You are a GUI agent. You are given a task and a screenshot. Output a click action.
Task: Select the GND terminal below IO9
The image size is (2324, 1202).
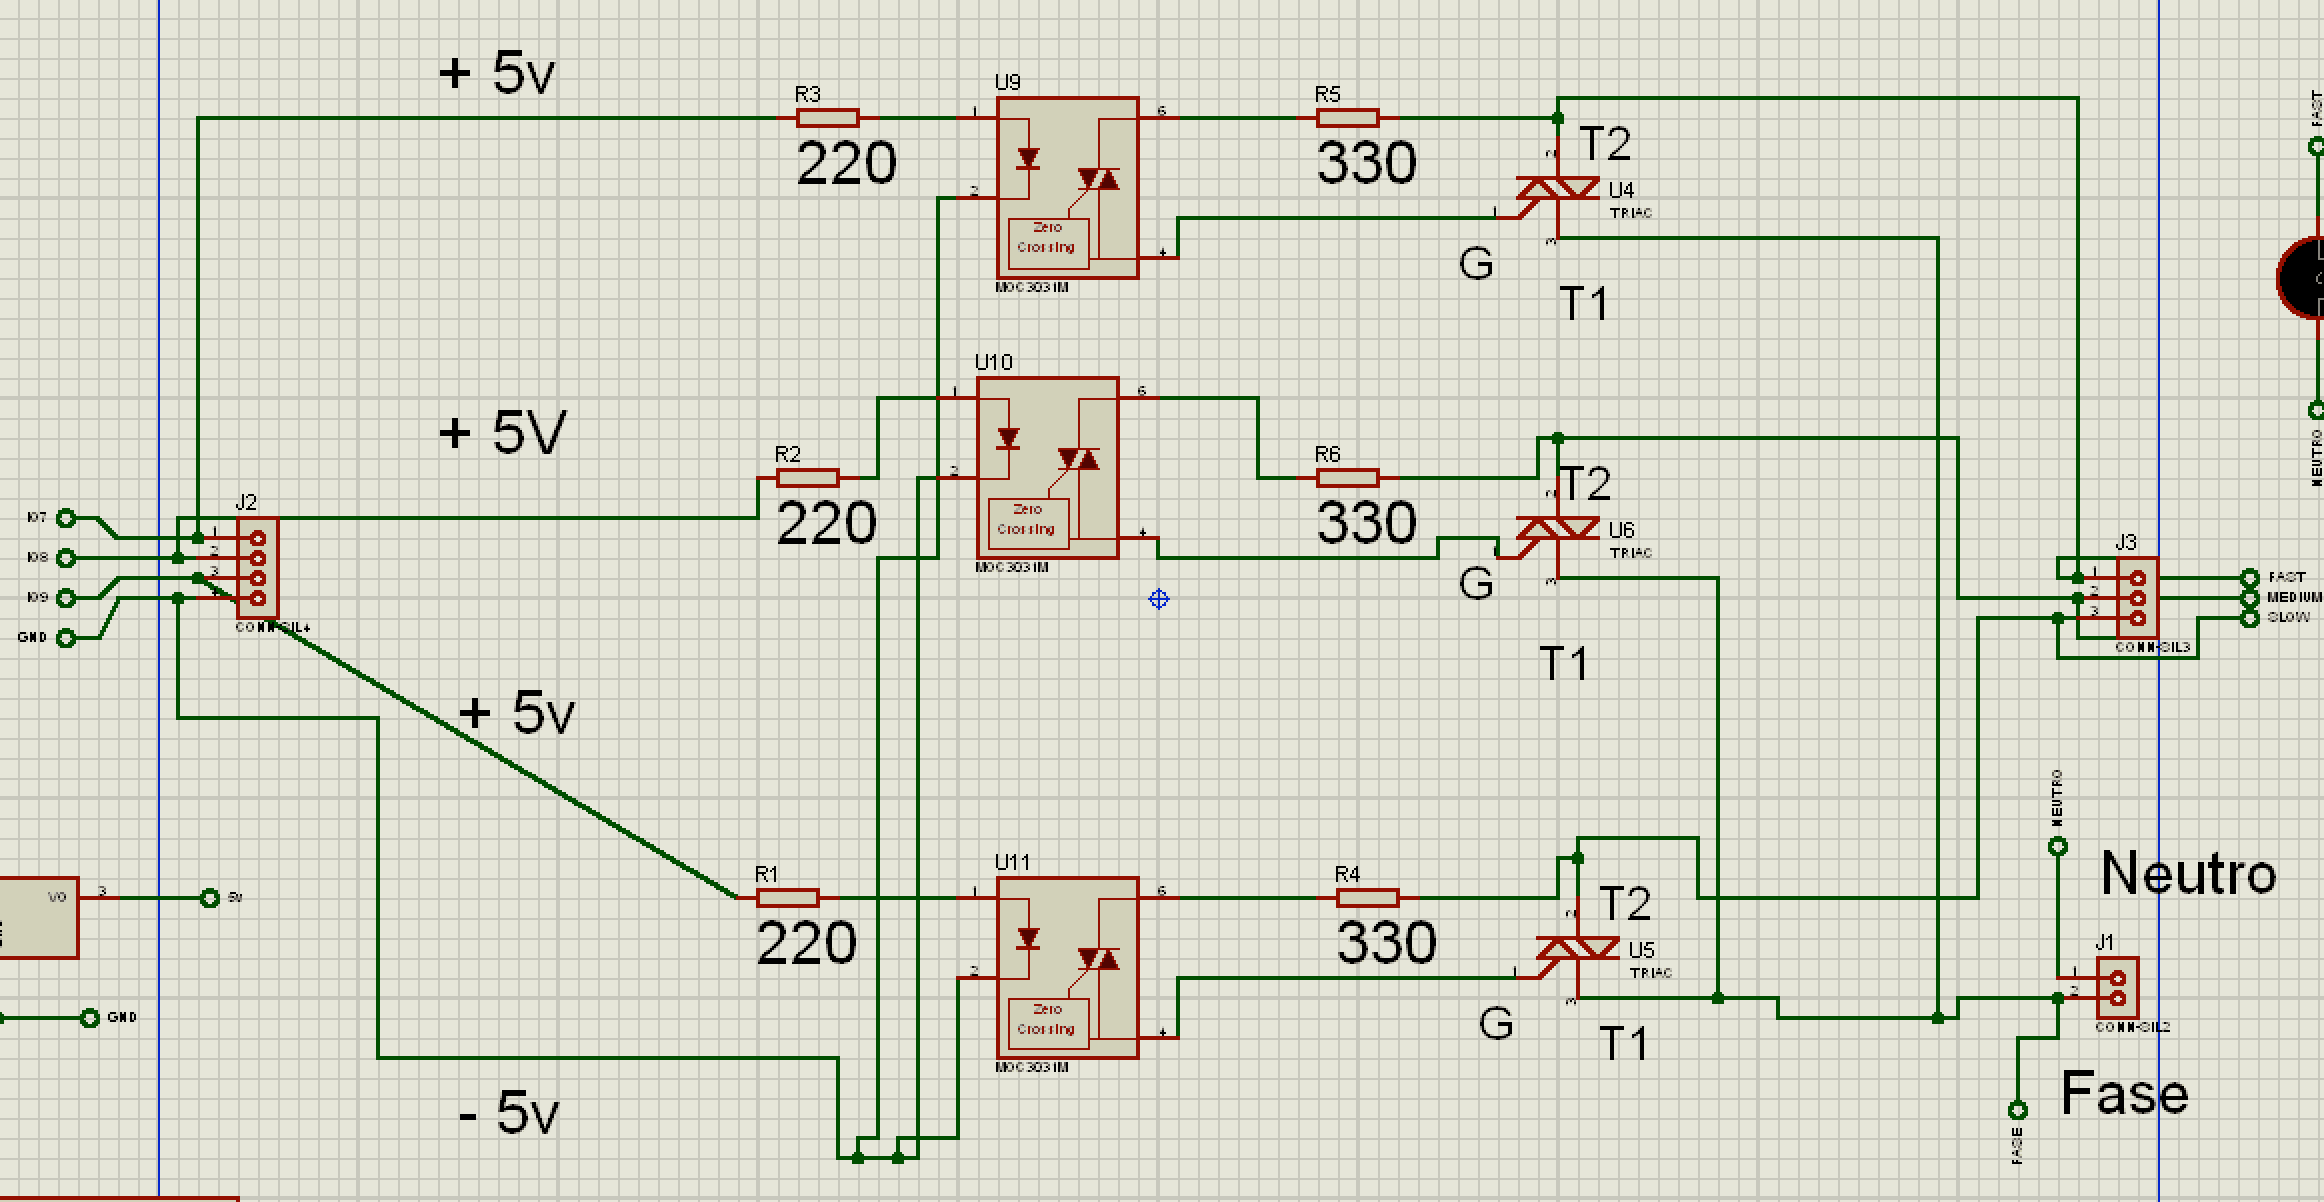[x=66, y=637]
